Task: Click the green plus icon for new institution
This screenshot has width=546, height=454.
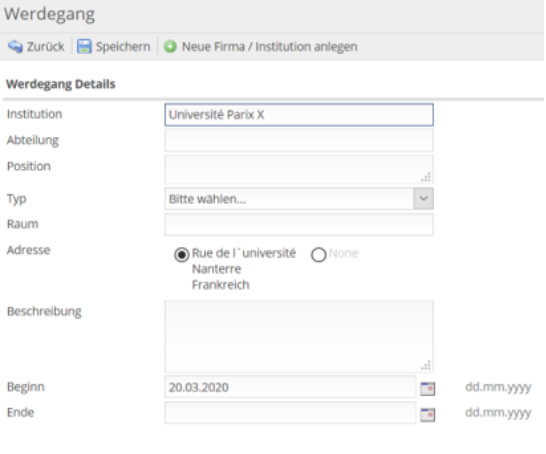Action: coord(170,46)
